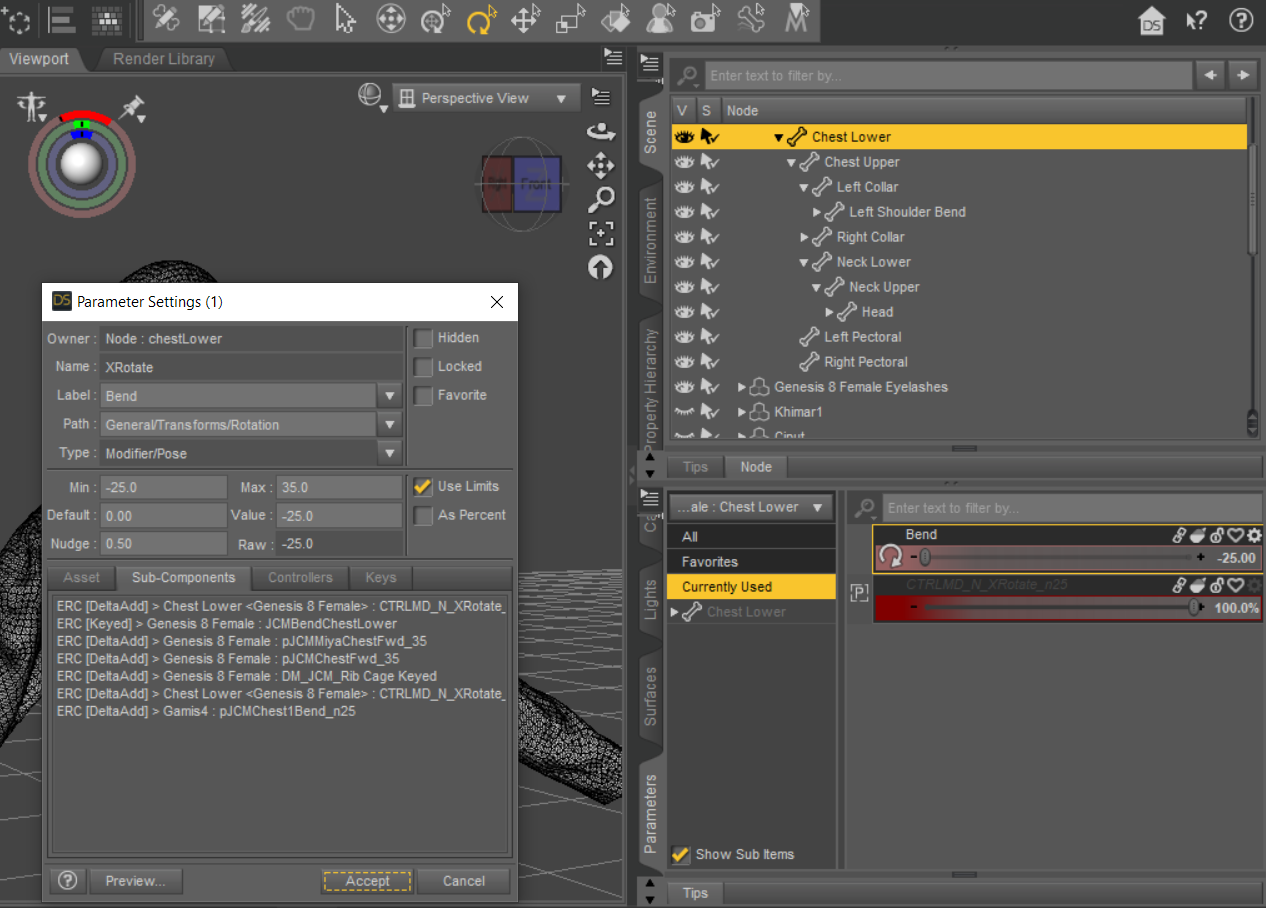The width and height of the screenshot is (1266, 908).
Task: Click the Accept button
Action: point(367,881)
